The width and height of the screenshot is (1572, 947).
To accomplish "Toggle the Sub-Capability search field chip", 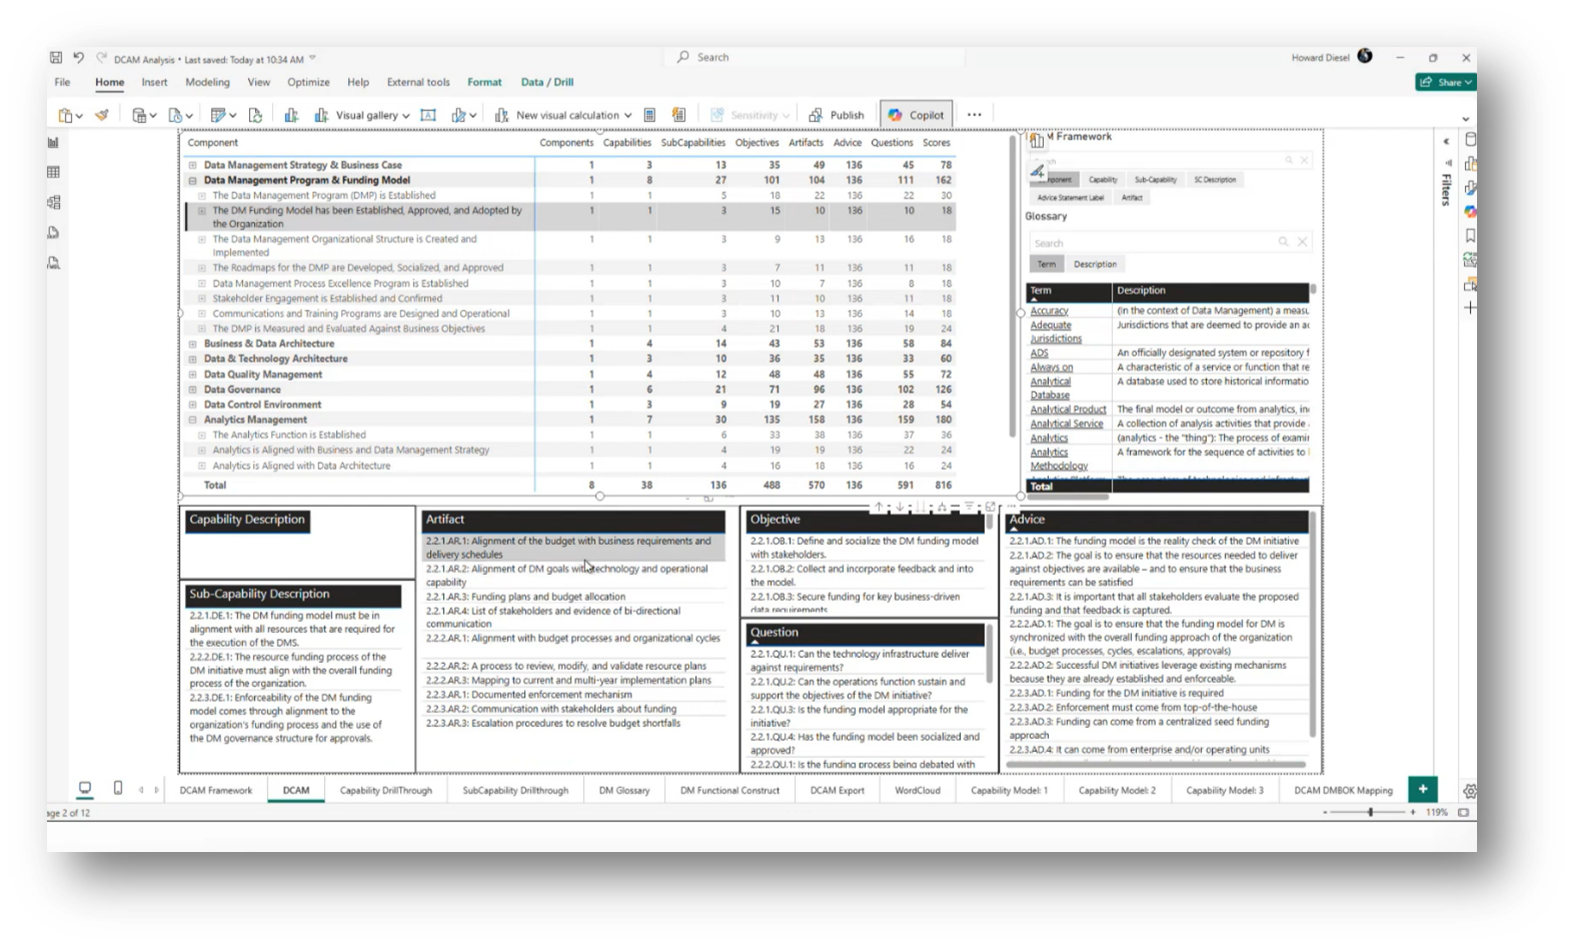I will tap(1155, 180).
